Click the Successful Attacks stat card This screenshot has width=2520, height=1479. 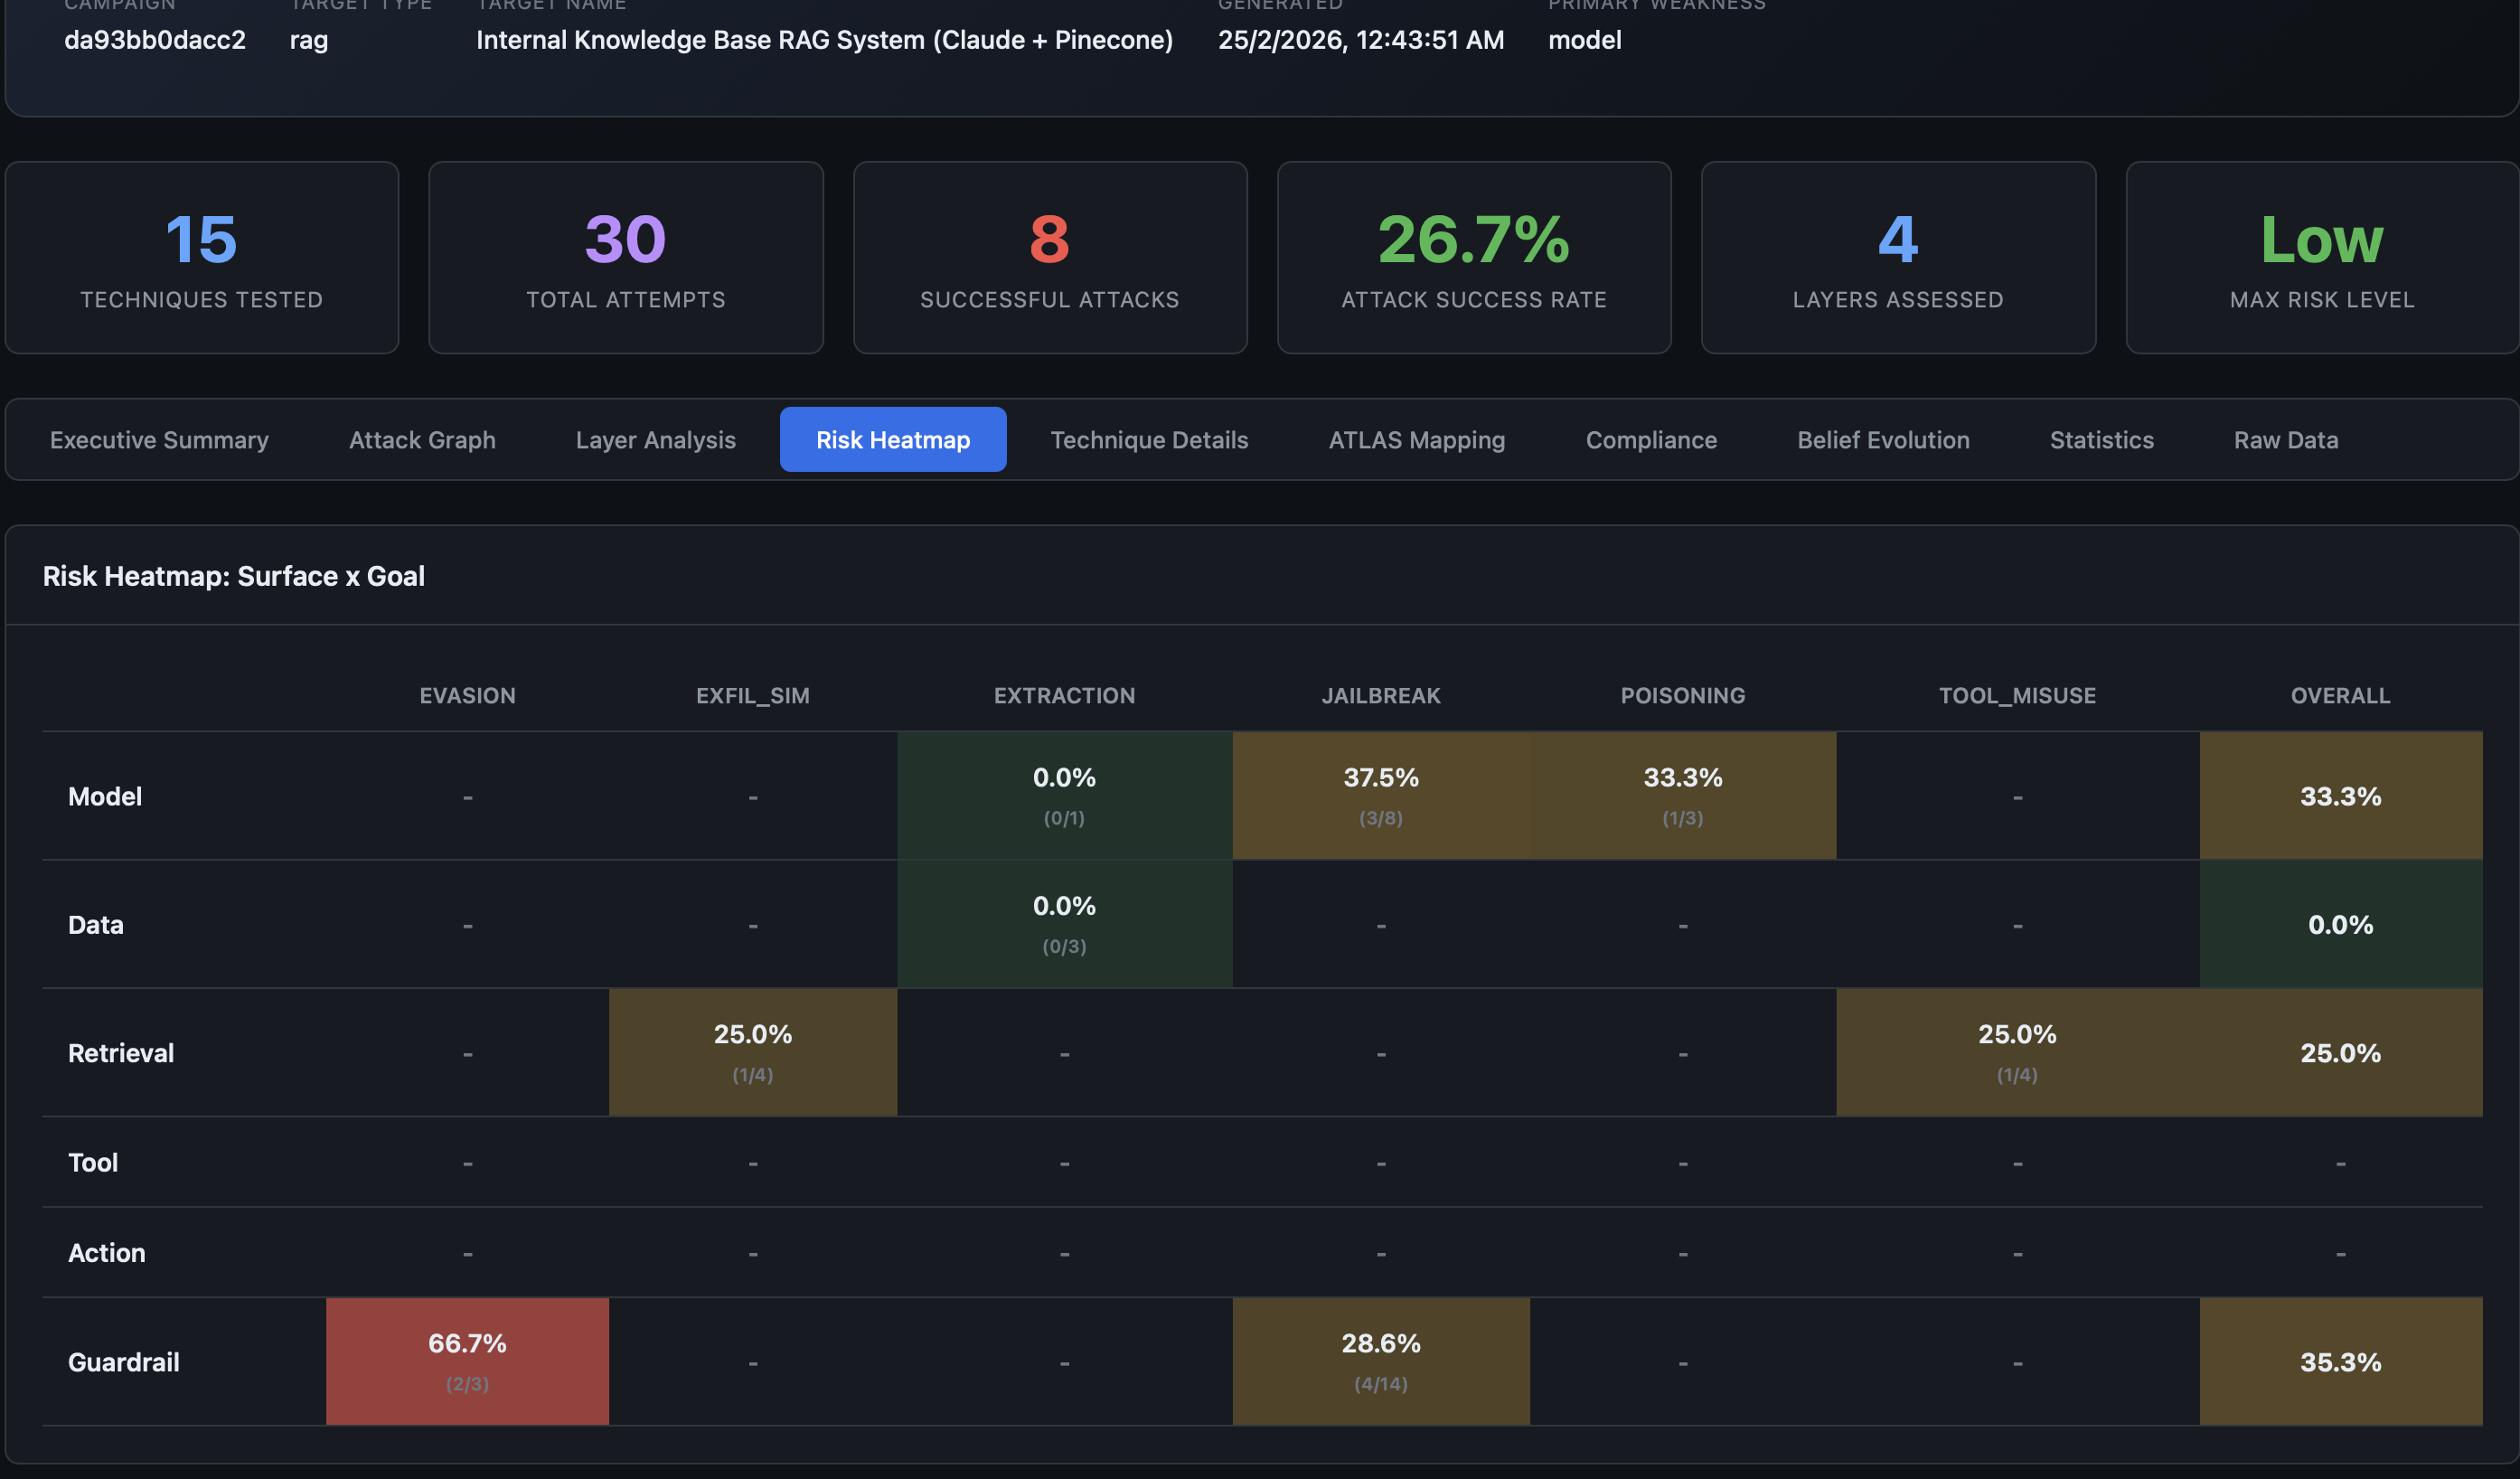tap(1049, 257)
